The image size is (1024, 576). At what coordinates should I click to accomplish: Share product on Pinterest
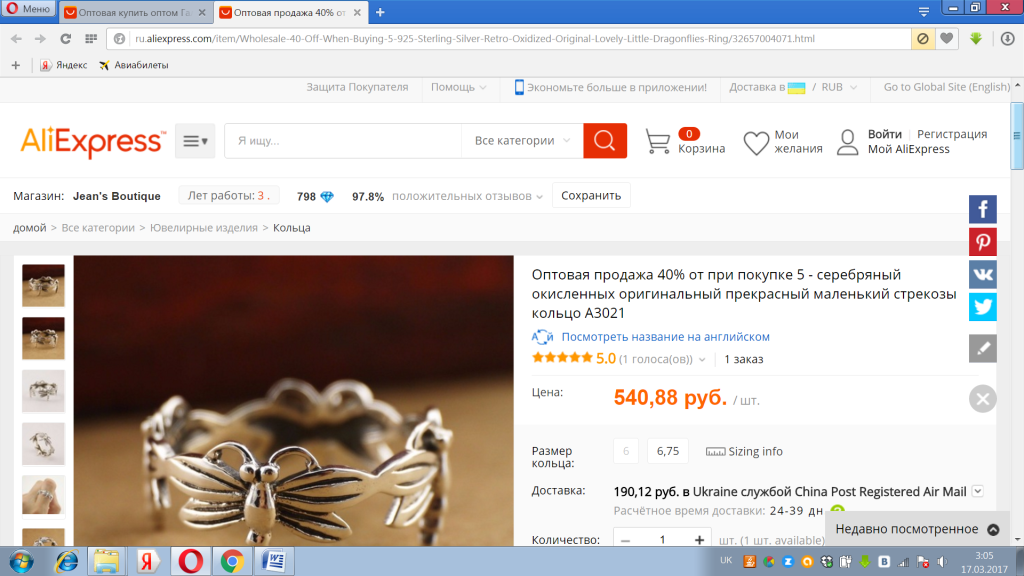(x=983, y=242)
